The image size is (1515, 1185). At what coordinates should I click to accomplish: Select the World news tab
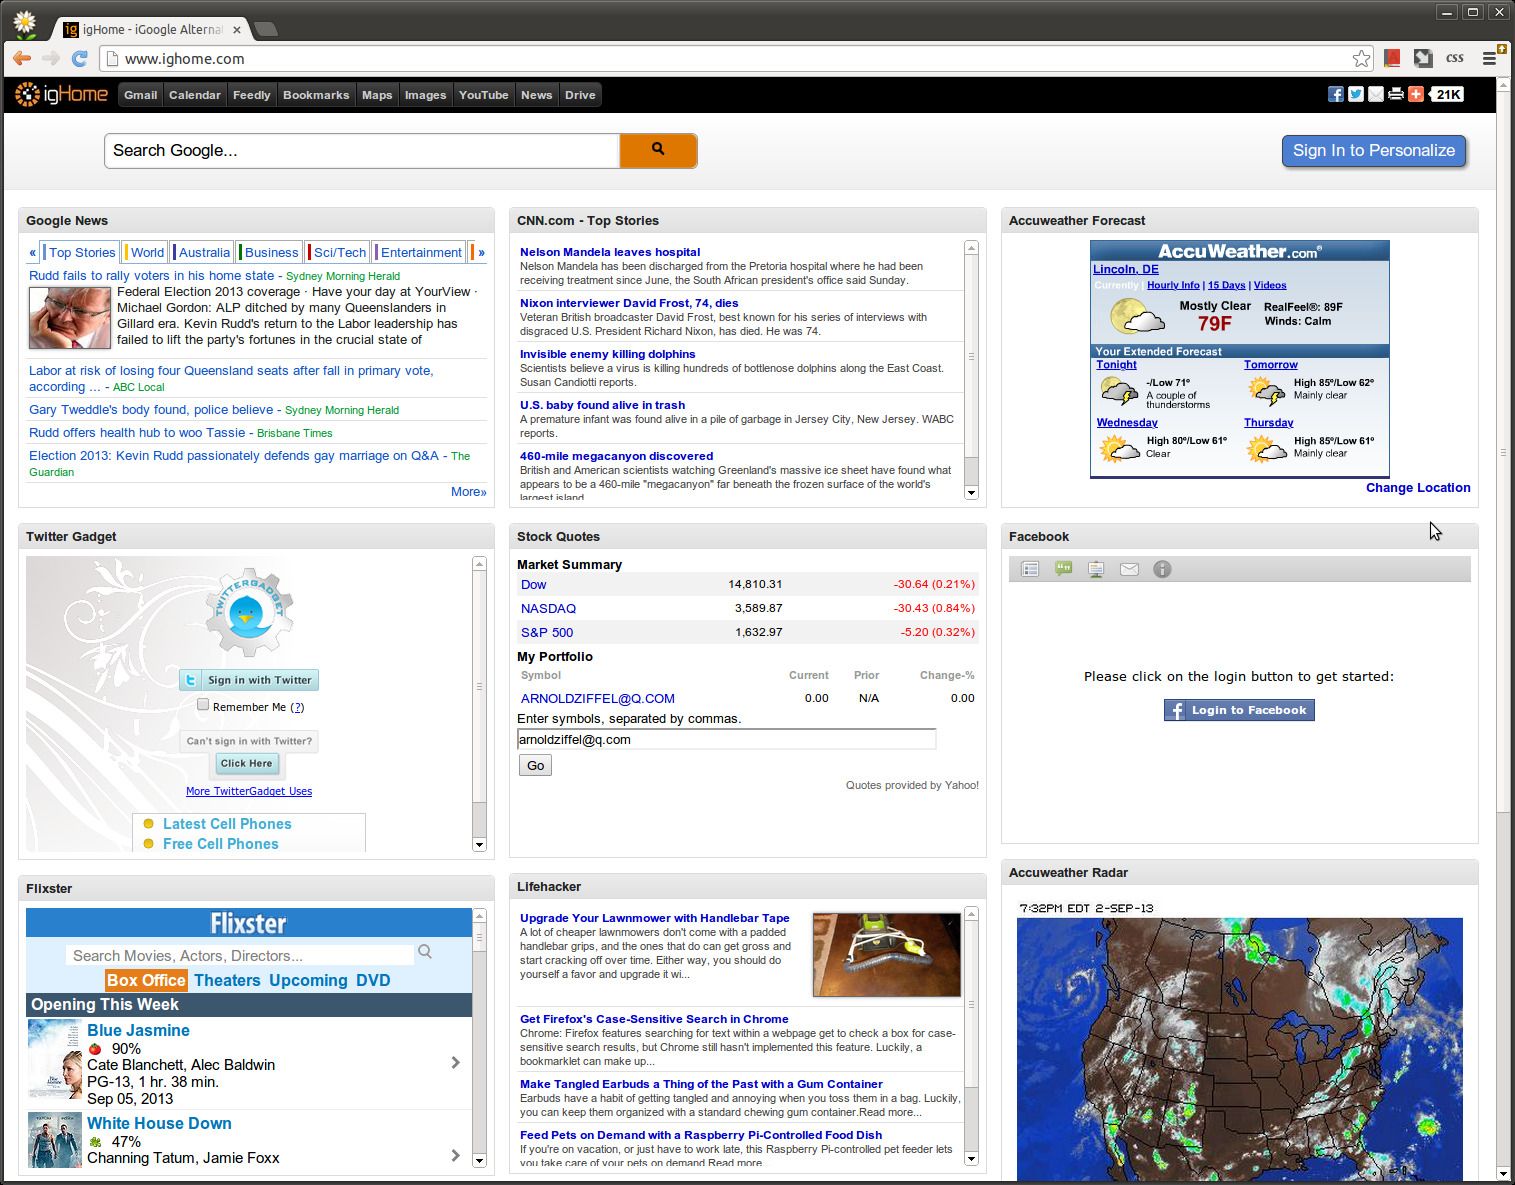coord(147,252)
